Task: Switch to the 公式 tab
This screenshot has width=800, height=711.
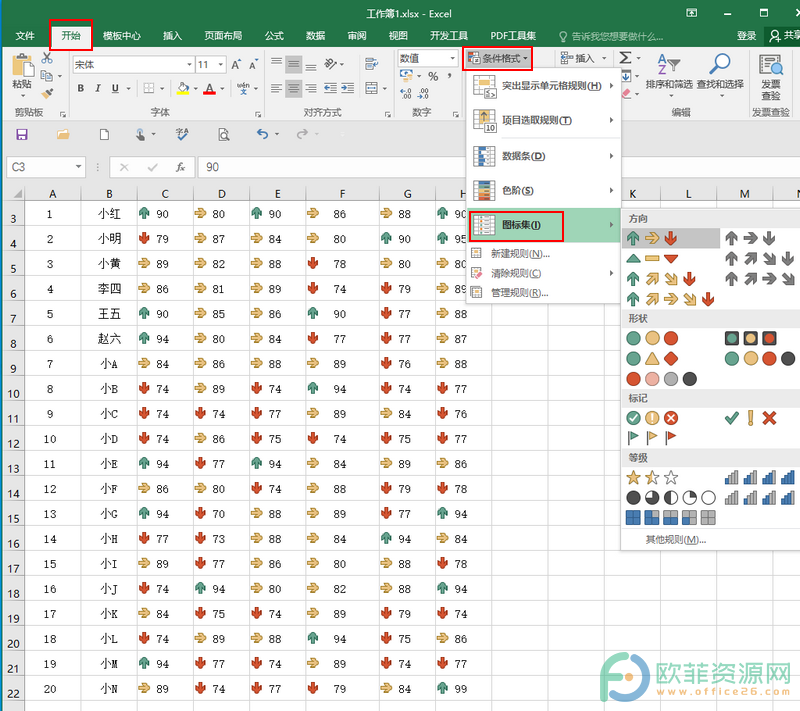Action: tap(274, 36)
